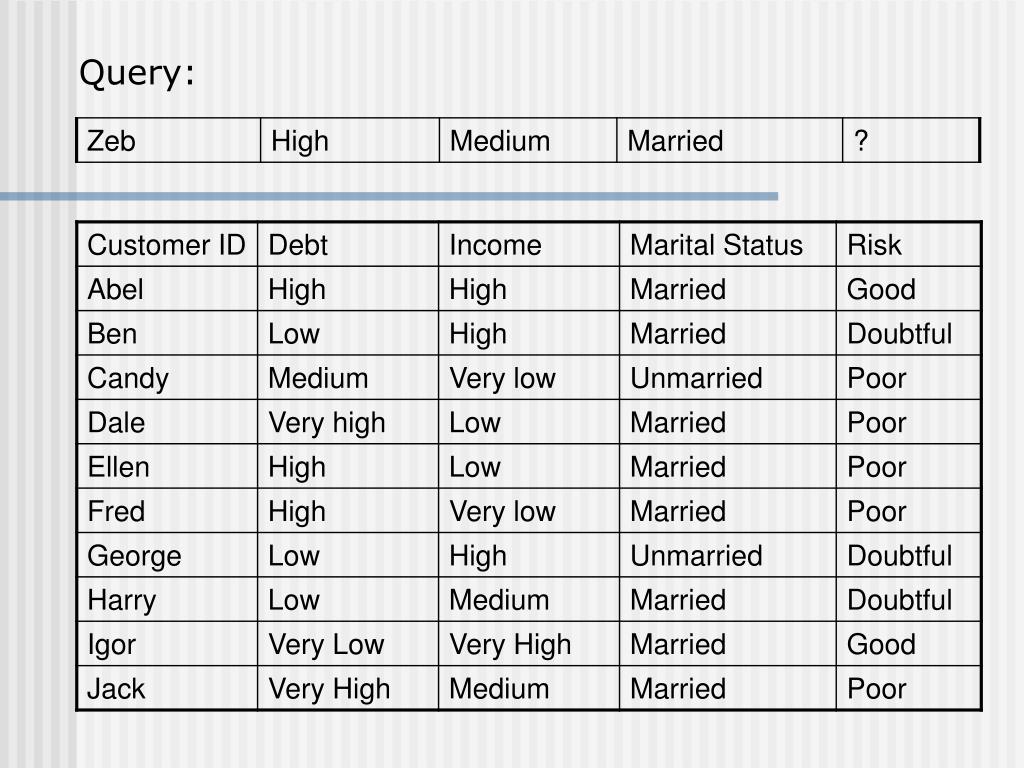Select the Zeb cell in query row
The width and height of the screenshot is (1024, 768).
[168, 140]
